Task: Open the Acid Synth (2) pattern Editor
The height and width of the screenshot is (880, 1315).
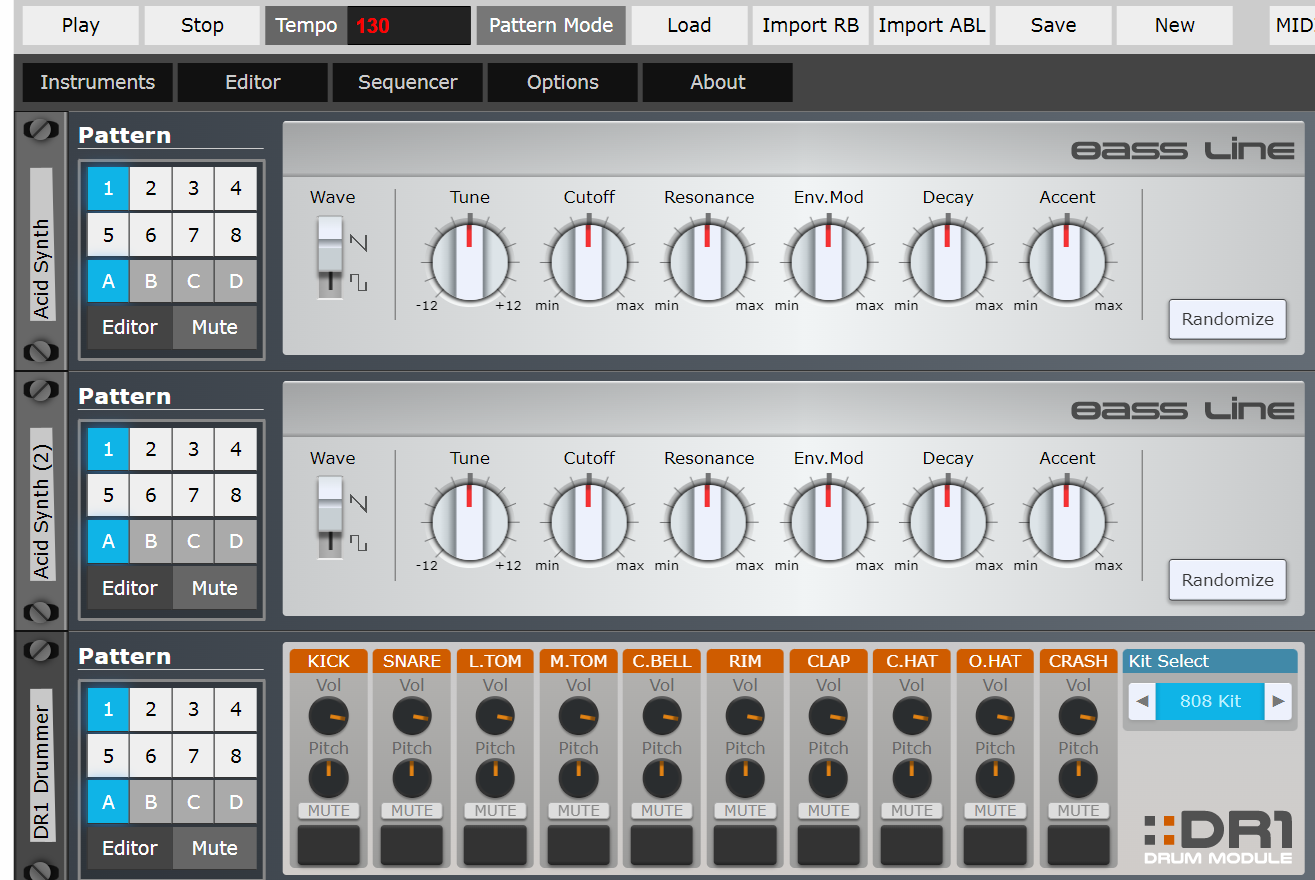Action: 130,588
